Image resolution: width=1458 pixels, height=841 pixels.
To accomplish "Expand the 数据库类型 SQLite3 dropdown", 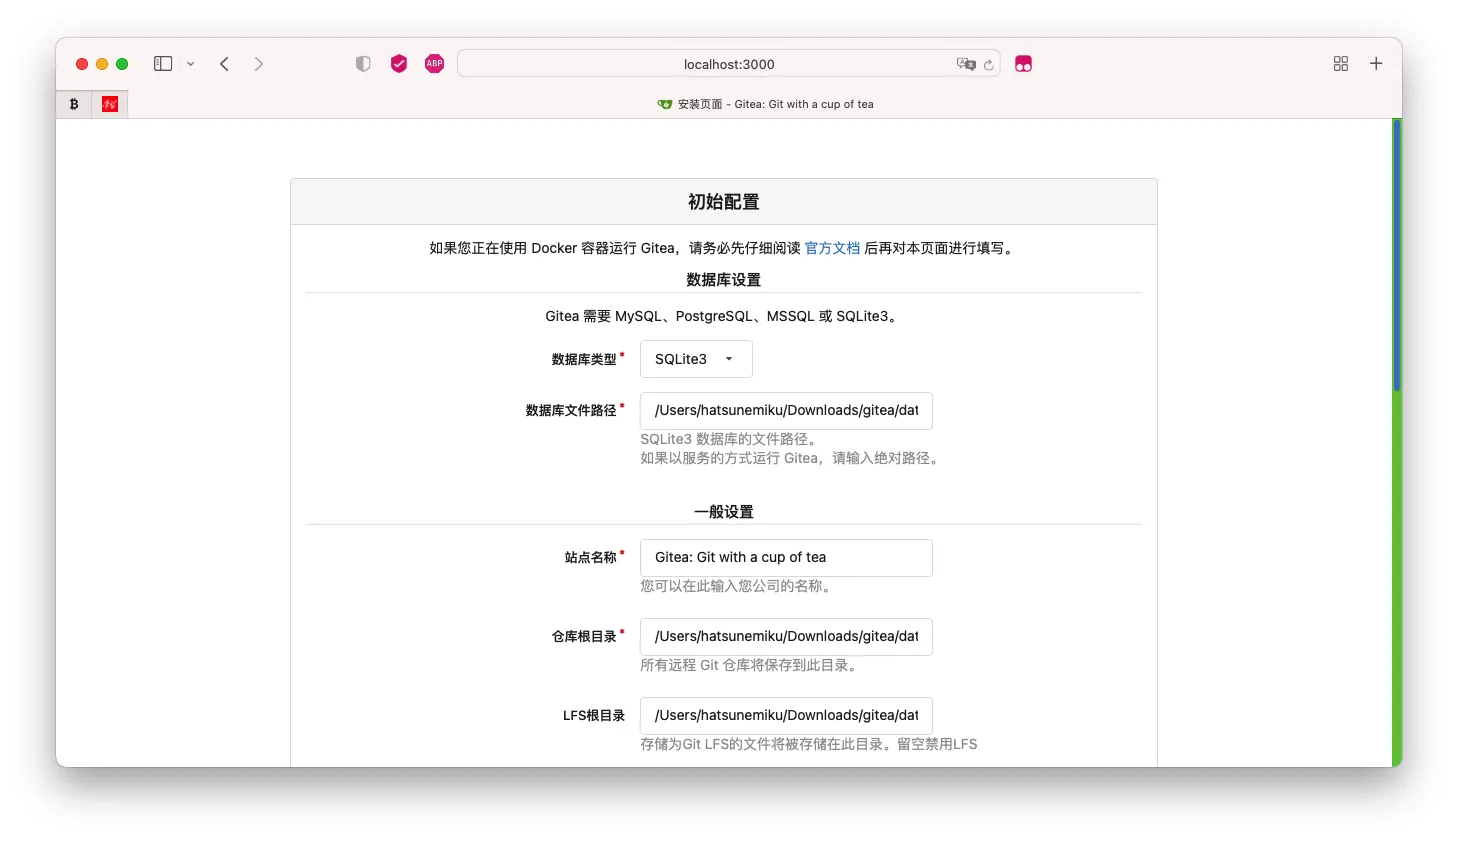I will tap(696, 359).
